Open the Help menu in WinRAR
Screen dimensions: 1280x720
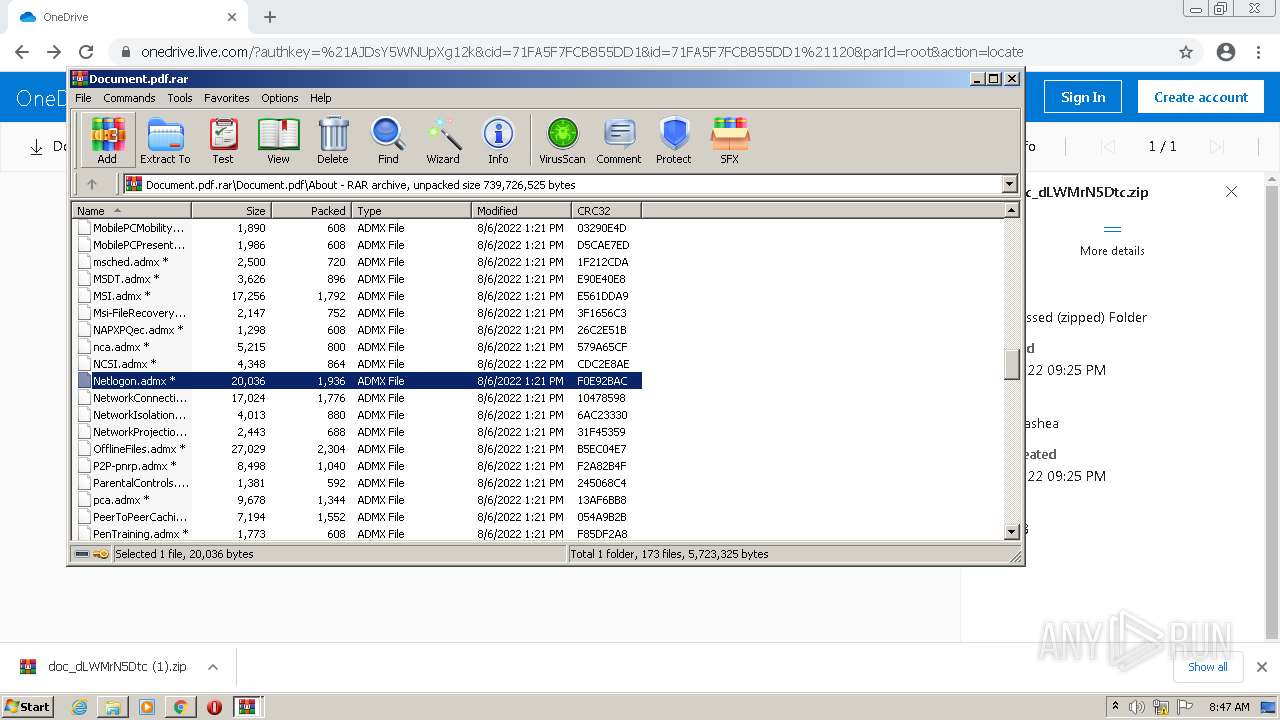click(x=320, y=98)
